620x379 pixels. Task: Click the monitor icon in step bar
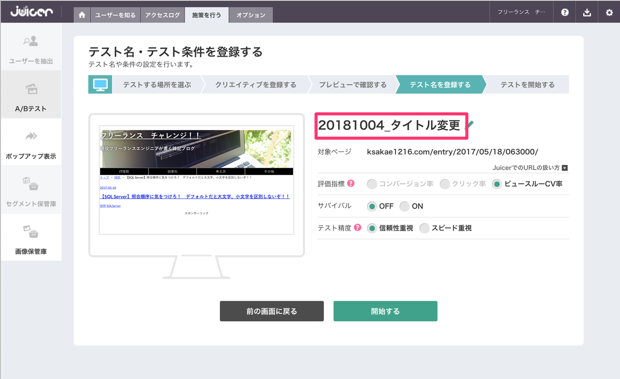tap(100, 84)
